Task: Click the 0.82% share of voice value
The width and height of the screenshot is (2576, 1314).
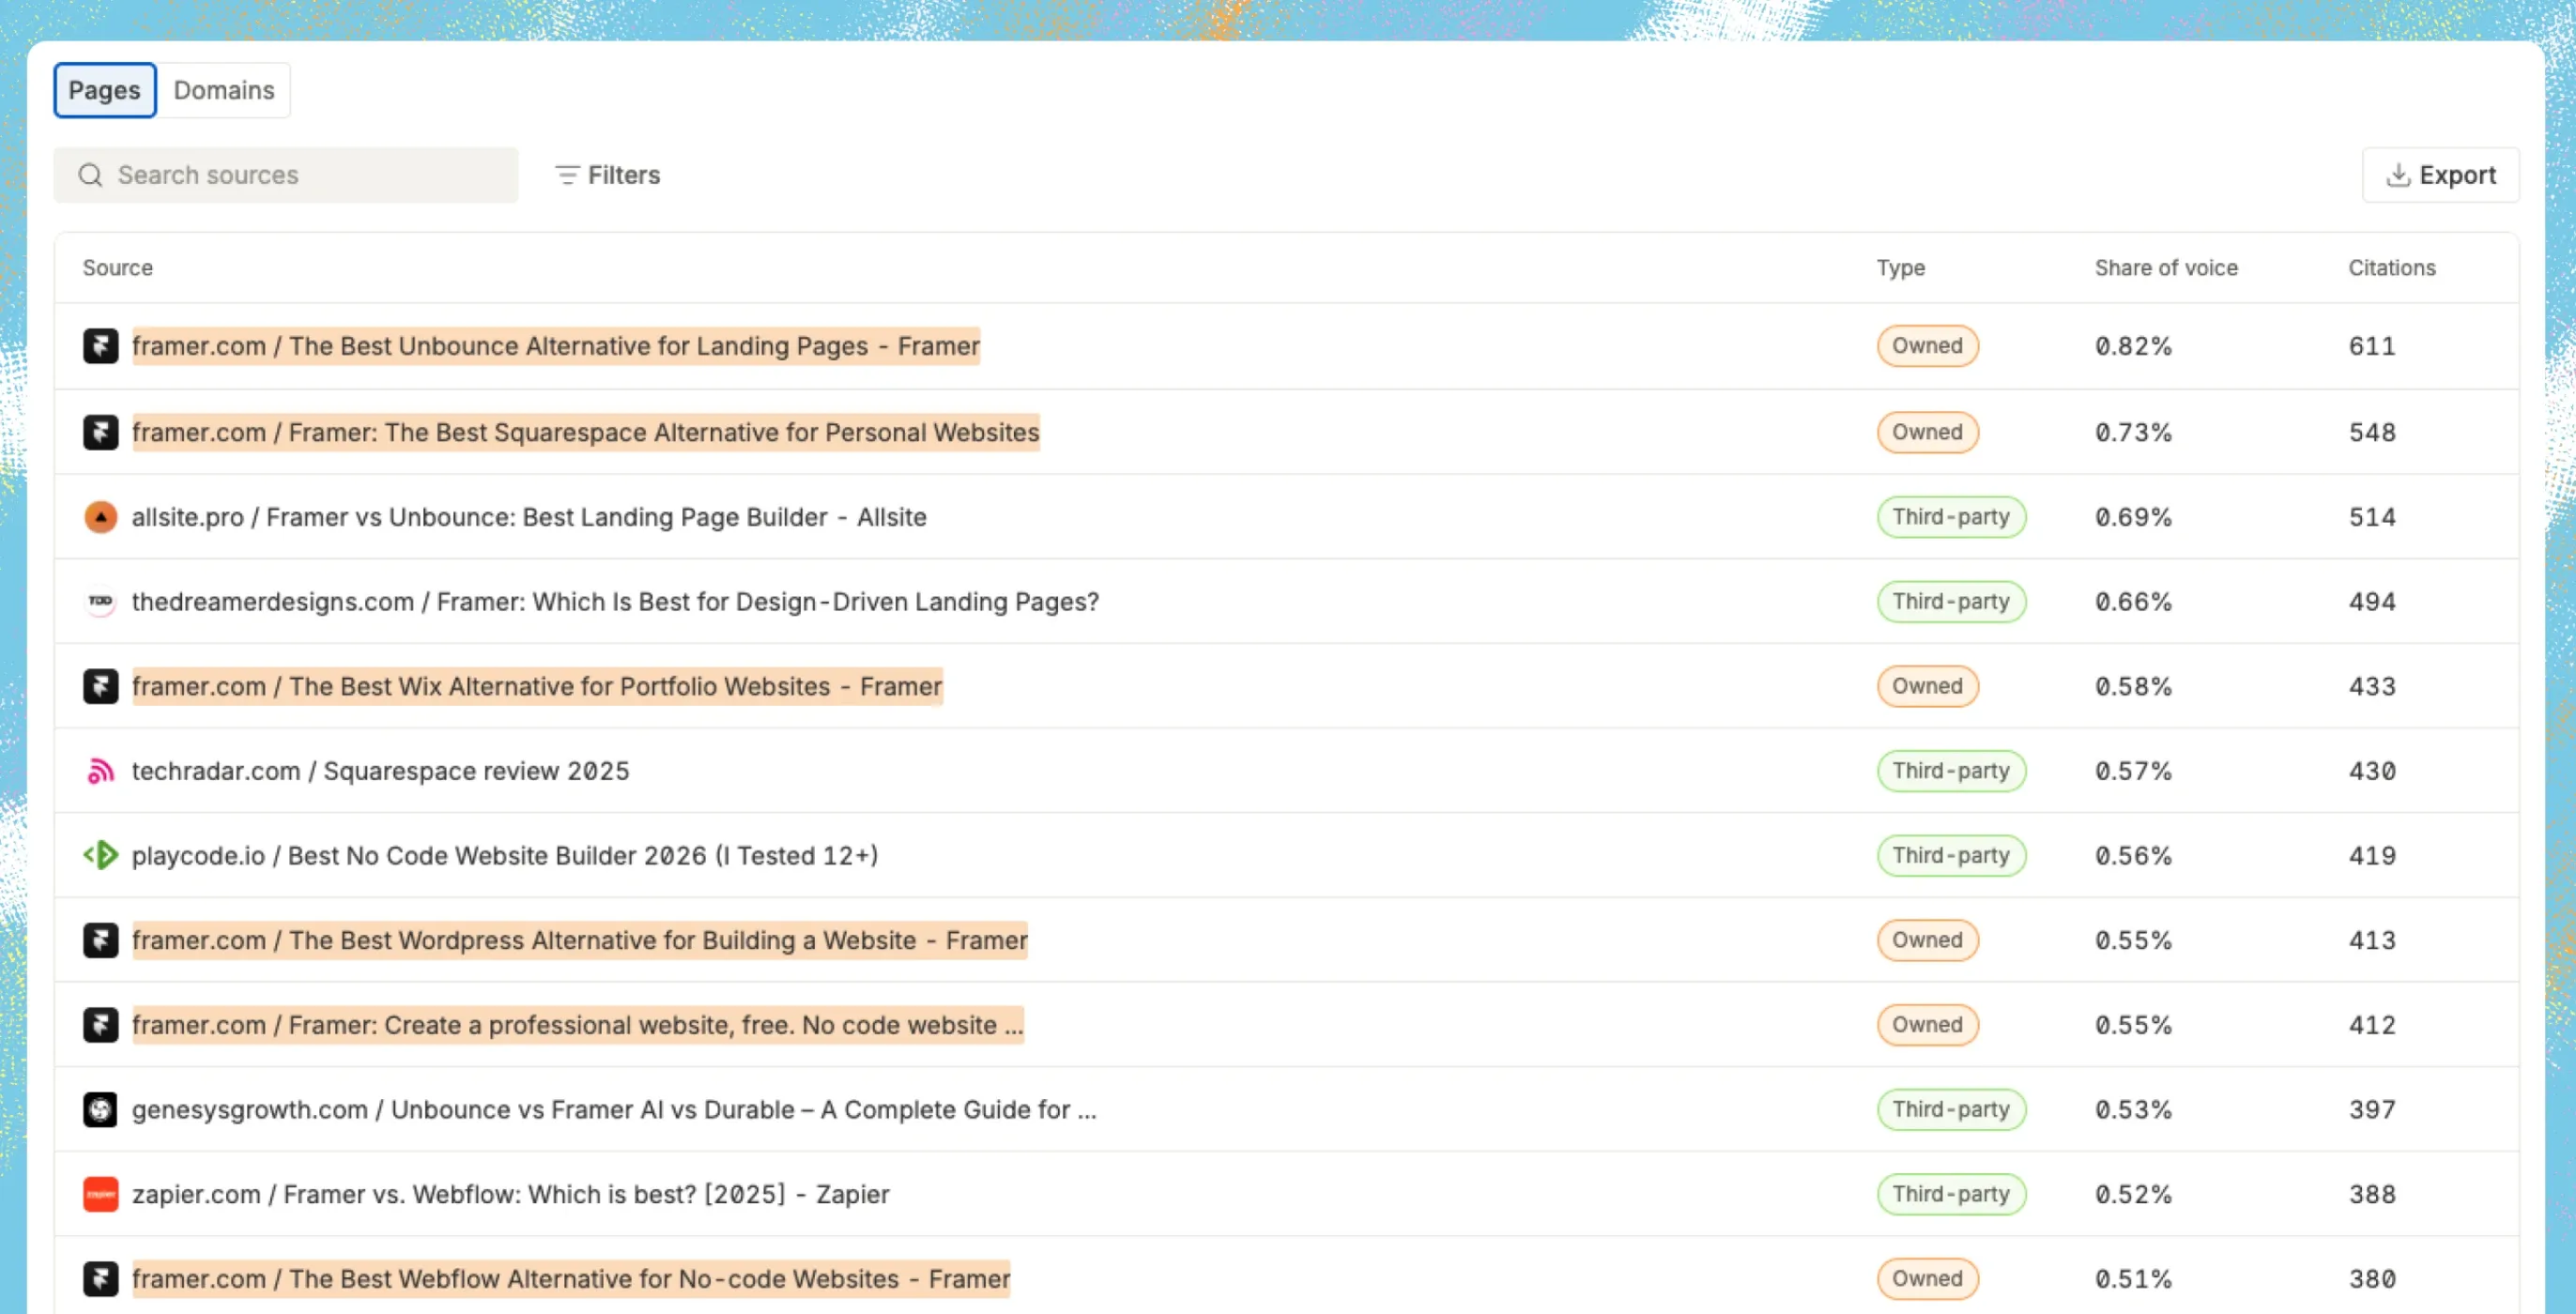Action: [2133, 346]
